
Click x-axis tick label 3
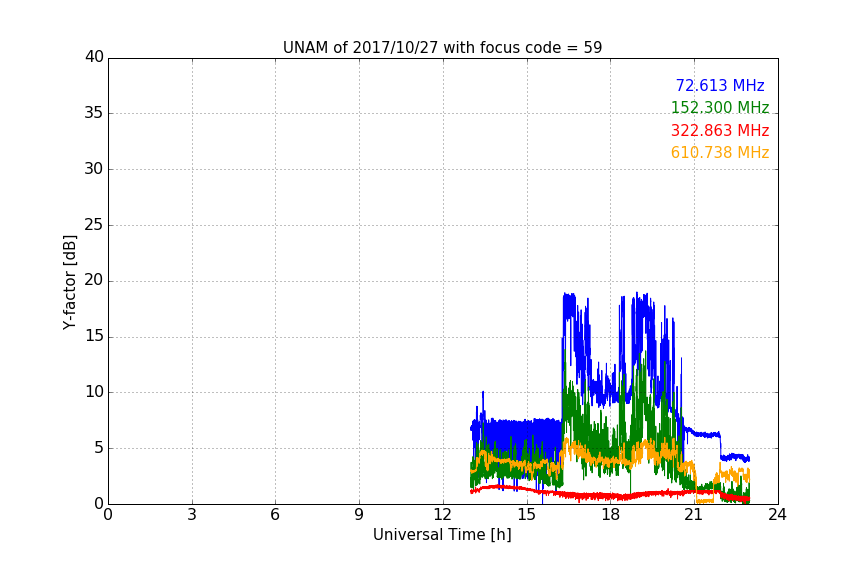192,515
